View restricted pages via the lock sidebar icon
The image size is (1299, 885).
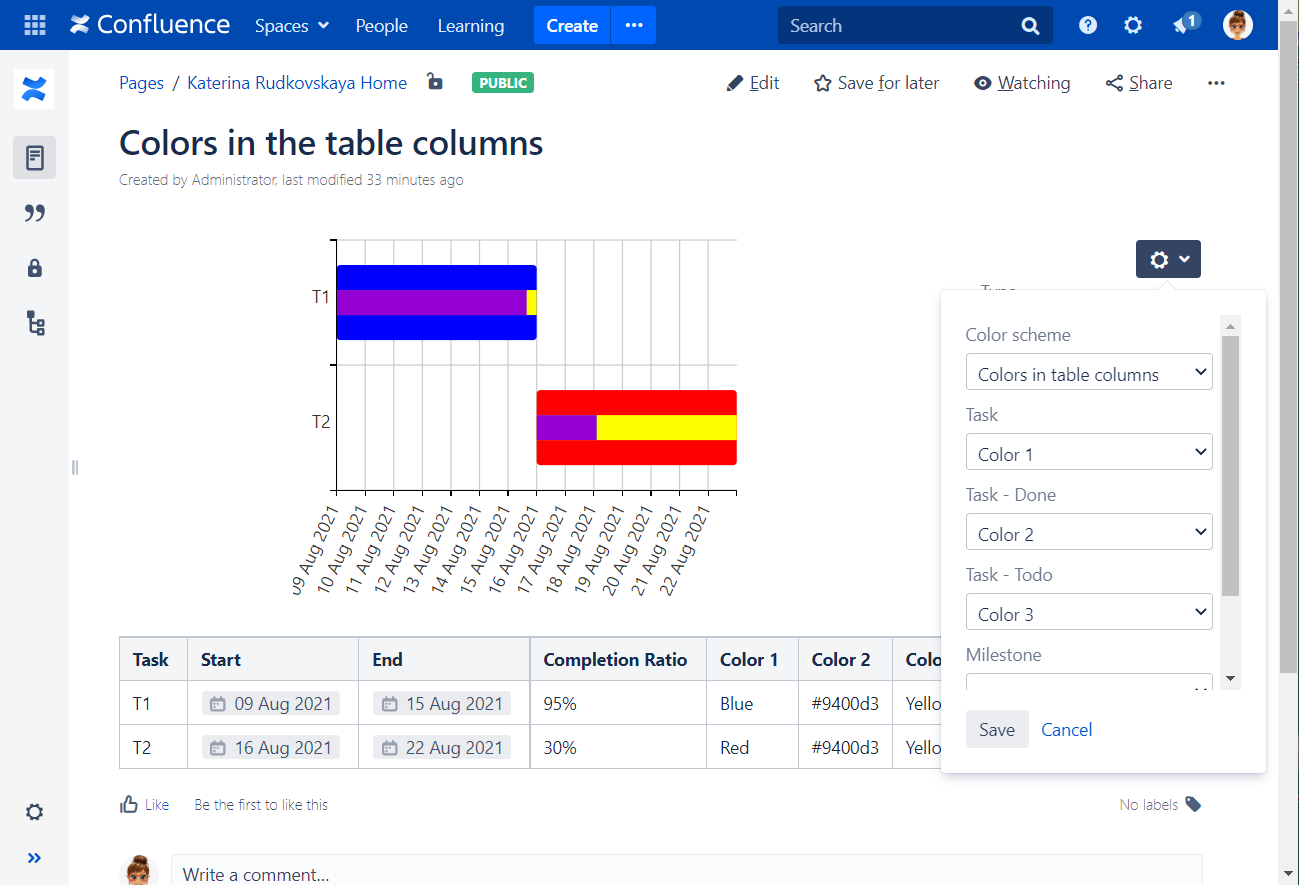(36, 267)
